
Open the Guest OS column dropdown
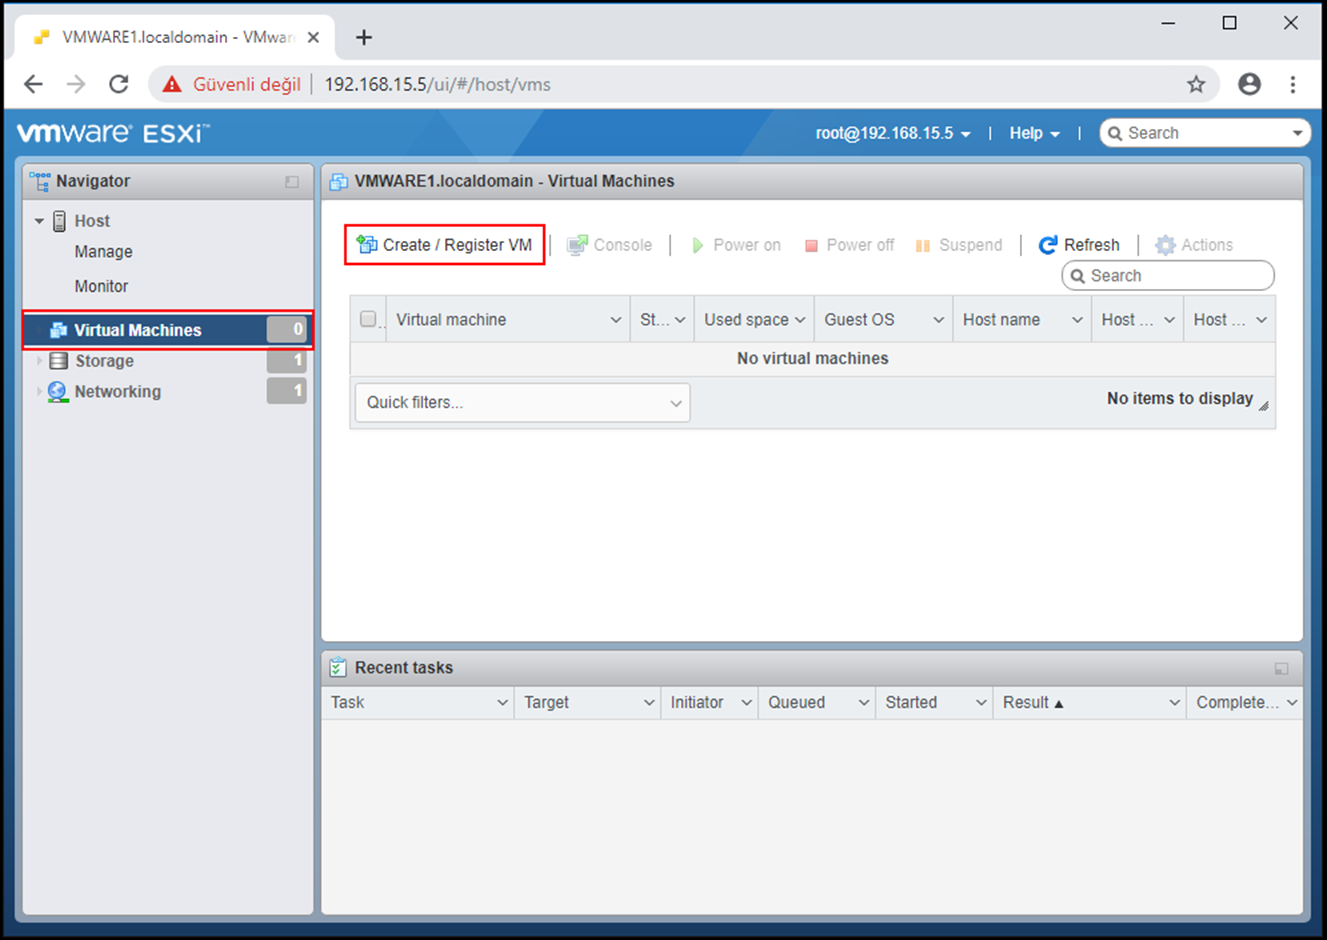tap(938, 320)
